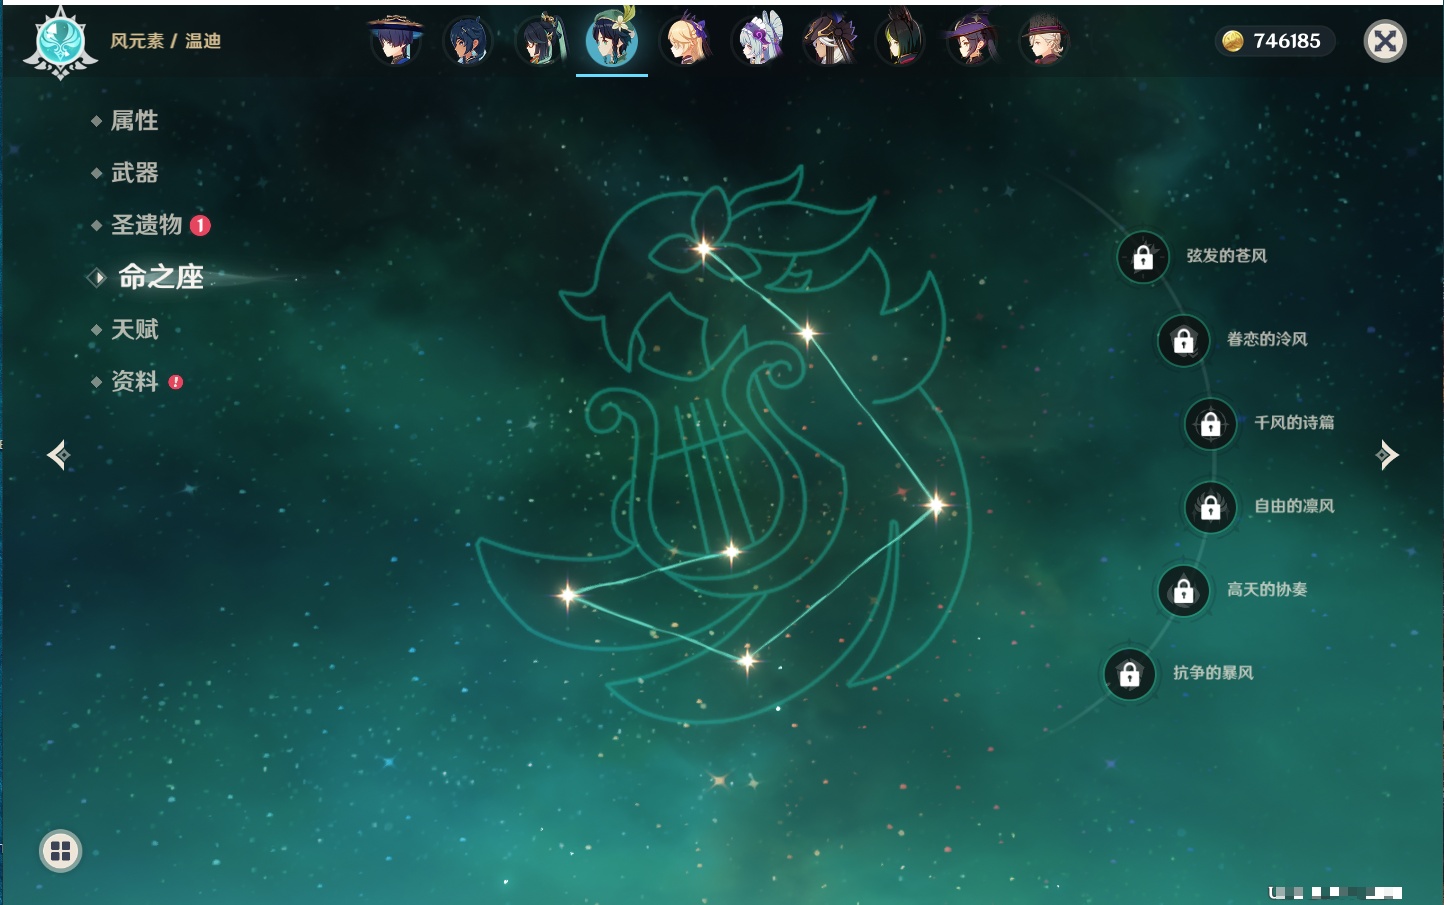This screenshot has height=905, width=1444.
Task: Select Mona's purple witch hat avatar
Action: coord(972,40)
